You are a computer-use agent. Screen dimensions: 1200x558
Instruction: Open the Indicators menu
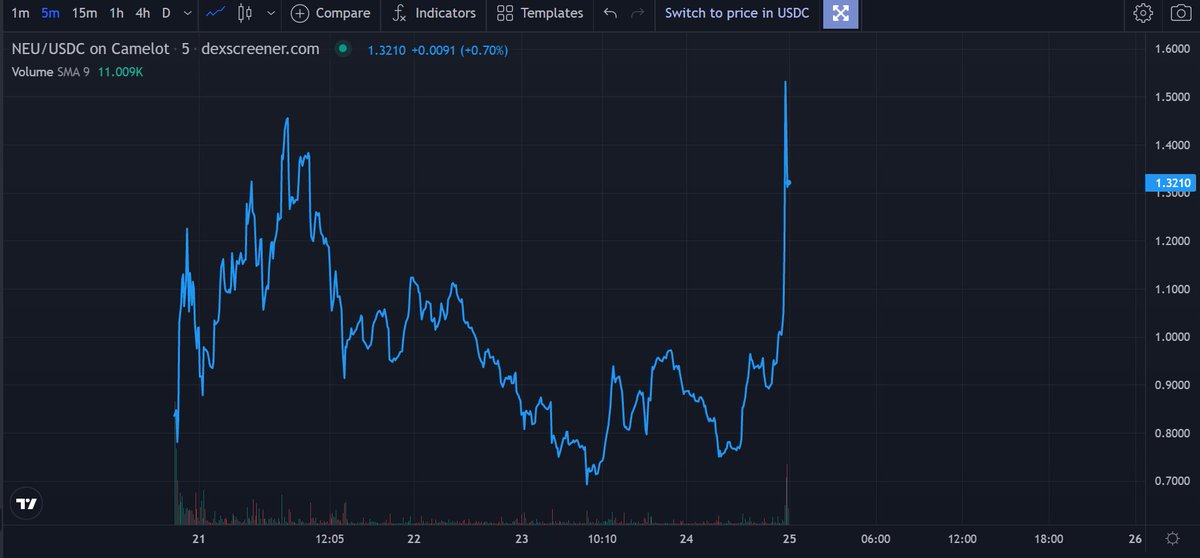(434, 13)
